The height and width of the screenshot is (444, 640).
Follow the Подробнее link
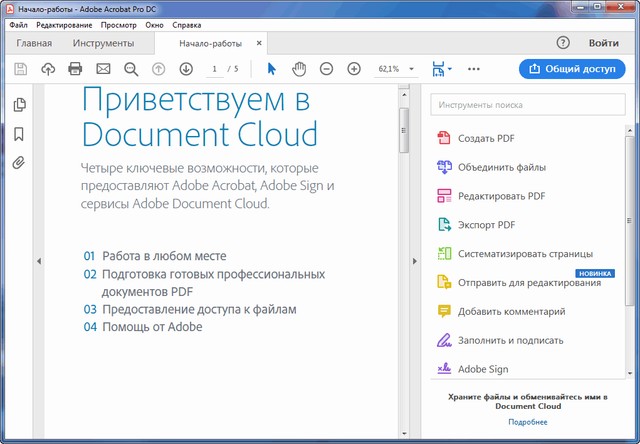(527, 423)
